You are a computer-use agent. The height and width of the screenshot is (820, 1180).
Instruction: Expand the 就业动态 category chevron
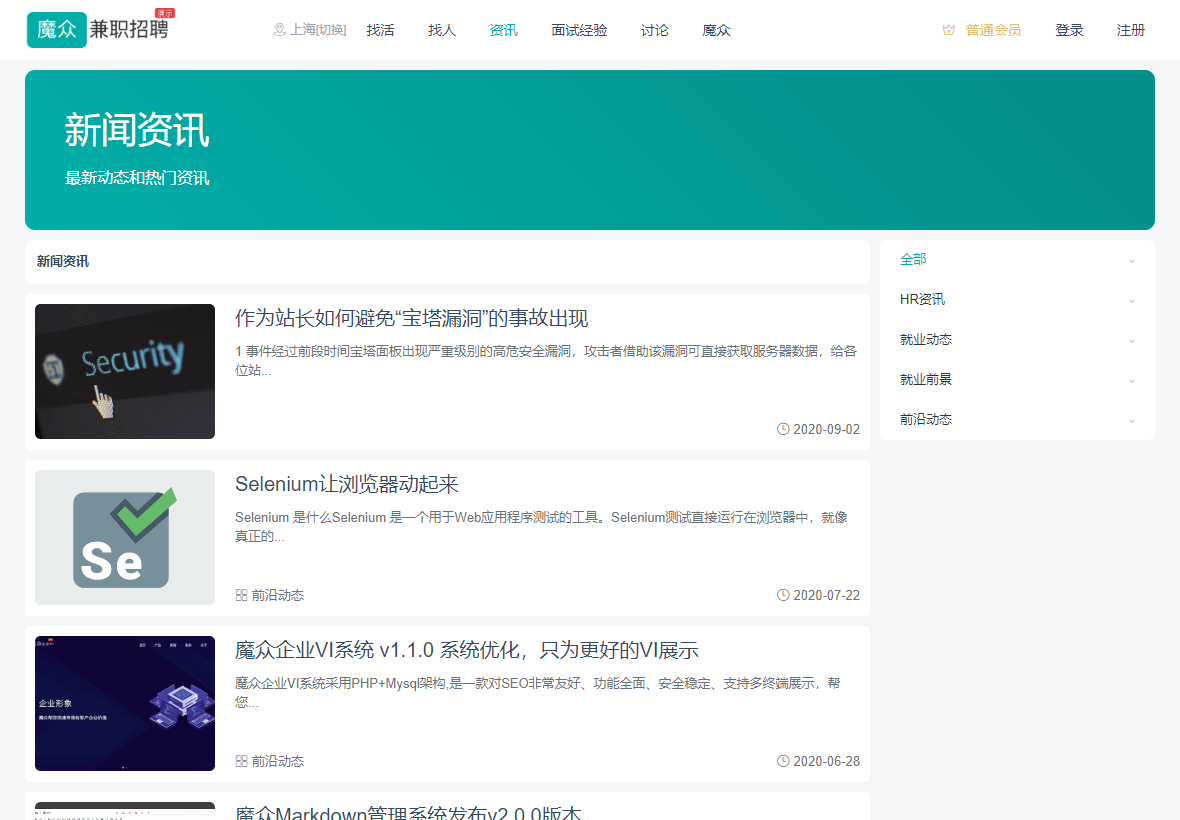click(1132, 341)
